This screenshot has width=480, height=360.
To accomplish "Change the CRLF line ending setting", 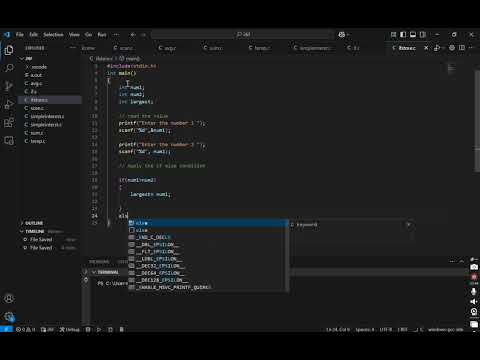I will coord(403,329).
